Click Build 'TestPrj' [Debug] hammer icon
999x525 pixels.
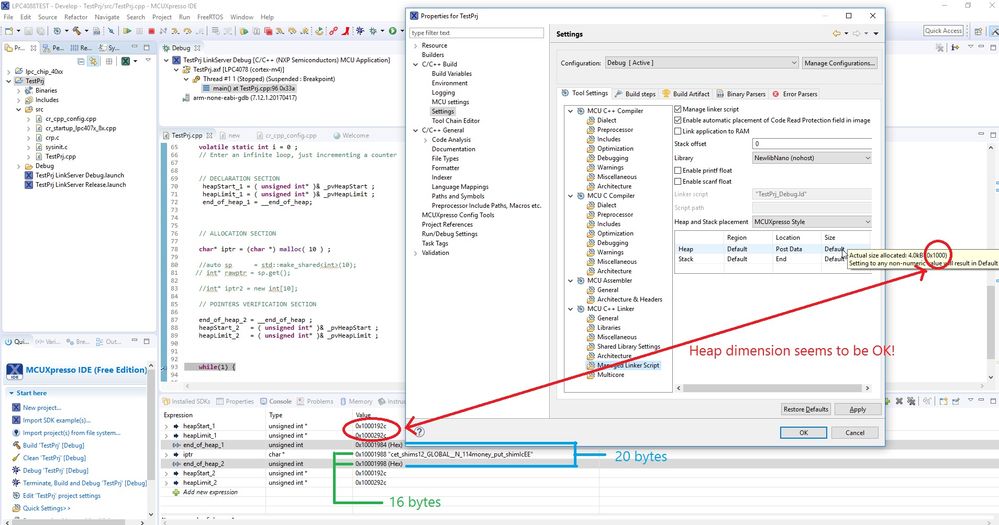[16, 445]
